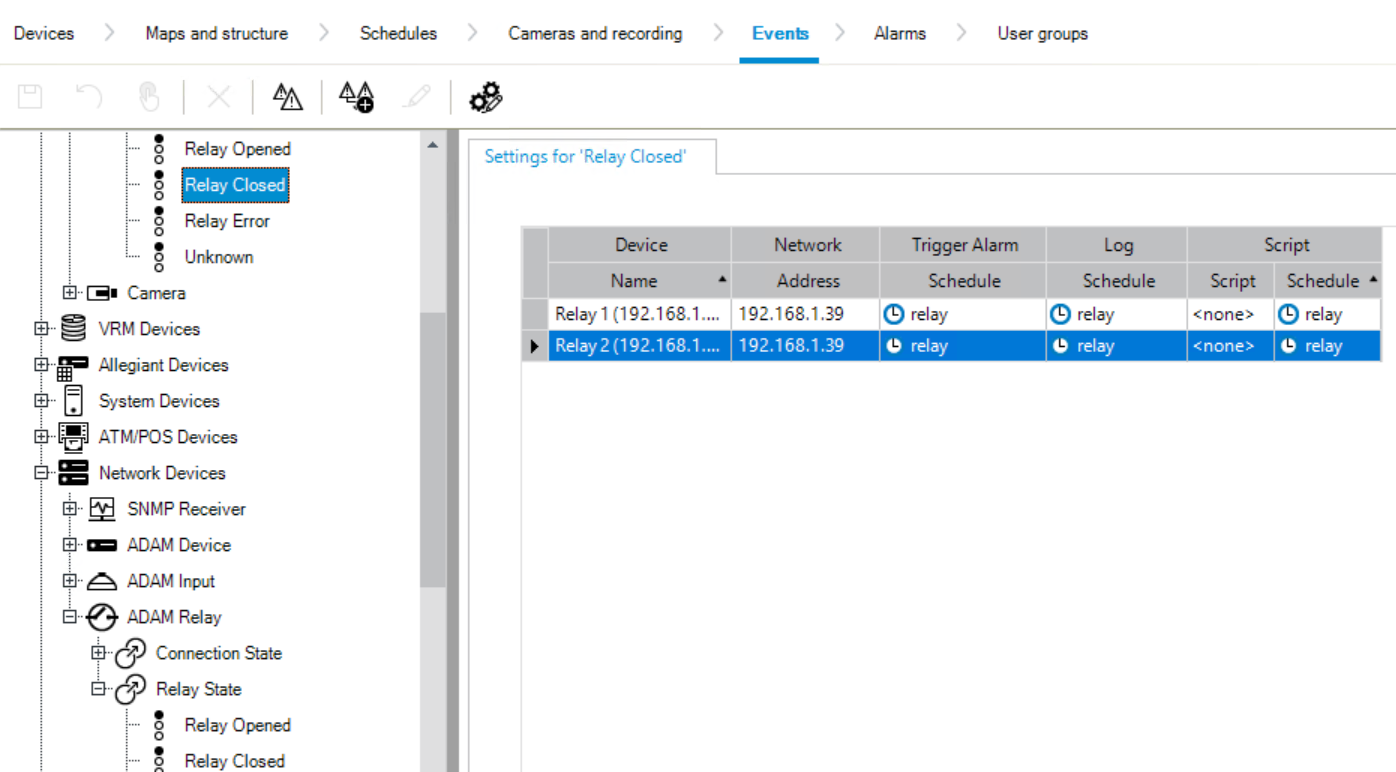Select Relay 1 row's Trigger Alarm schedule cell

pos(963,314)
